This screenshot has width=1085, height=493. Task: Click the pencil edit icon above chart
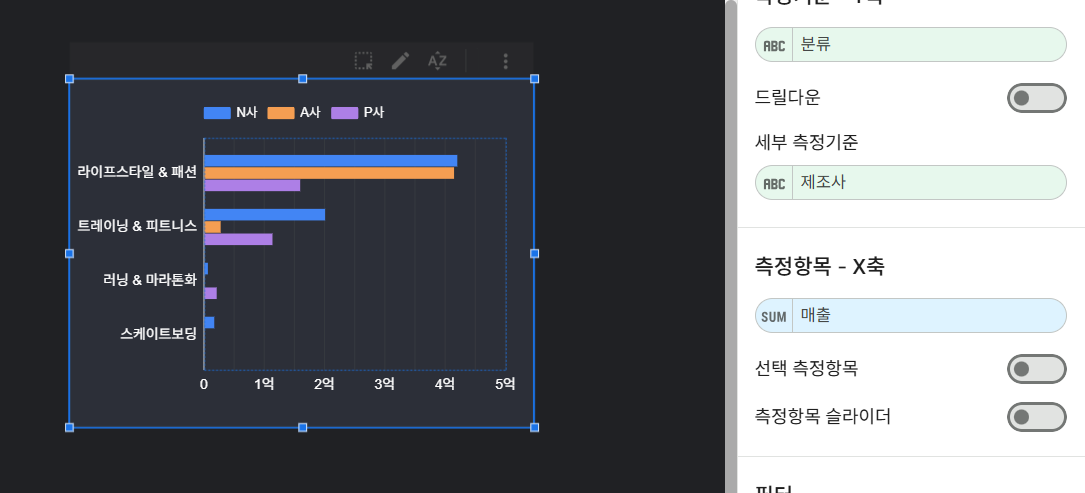[401, 61]
